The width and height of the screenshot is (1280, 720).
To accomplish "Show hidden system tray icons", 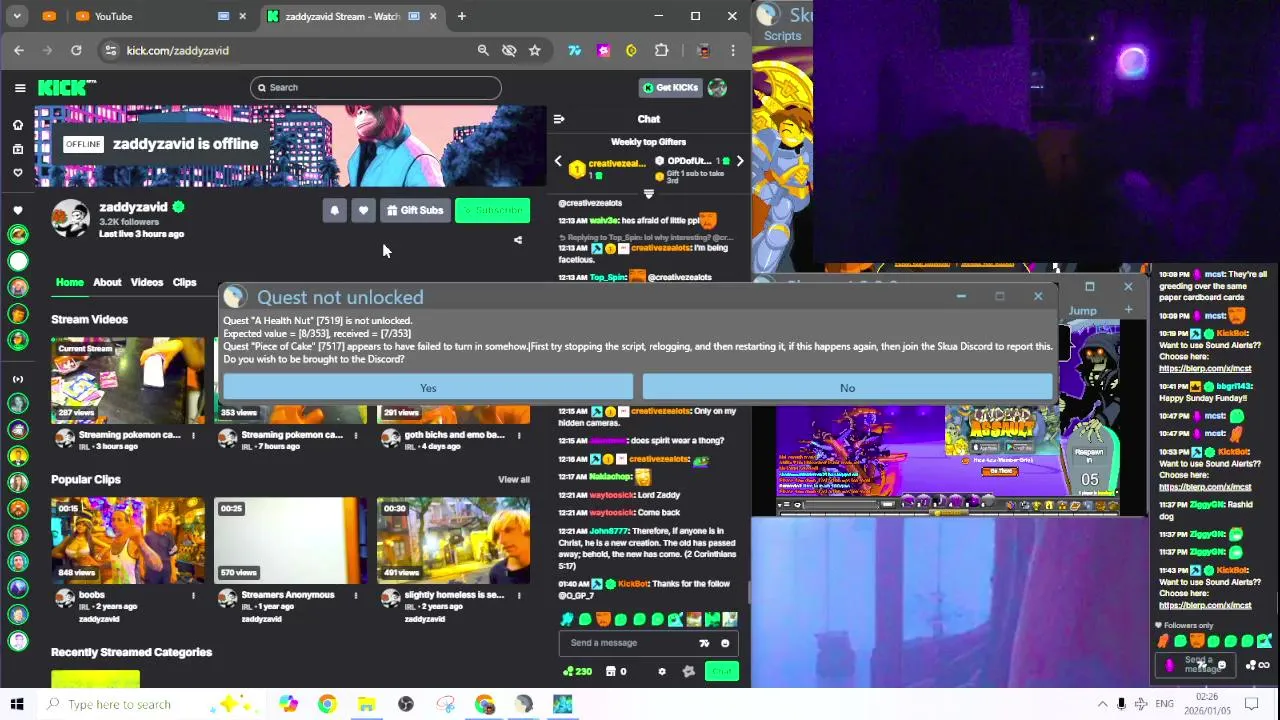I will click(x=1102, y=704).
